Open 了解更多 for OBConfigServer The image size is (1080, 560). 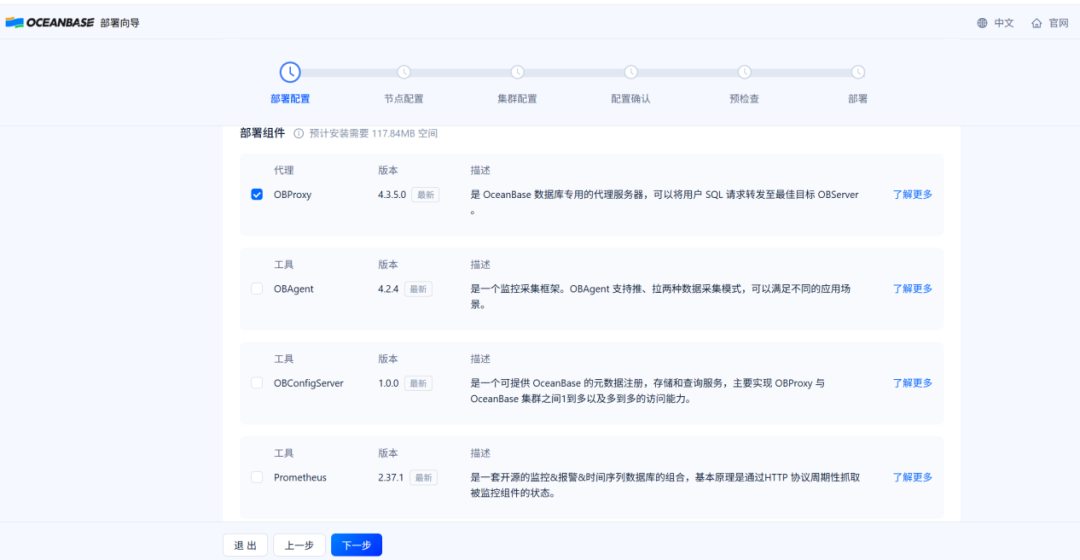(913, 383)
